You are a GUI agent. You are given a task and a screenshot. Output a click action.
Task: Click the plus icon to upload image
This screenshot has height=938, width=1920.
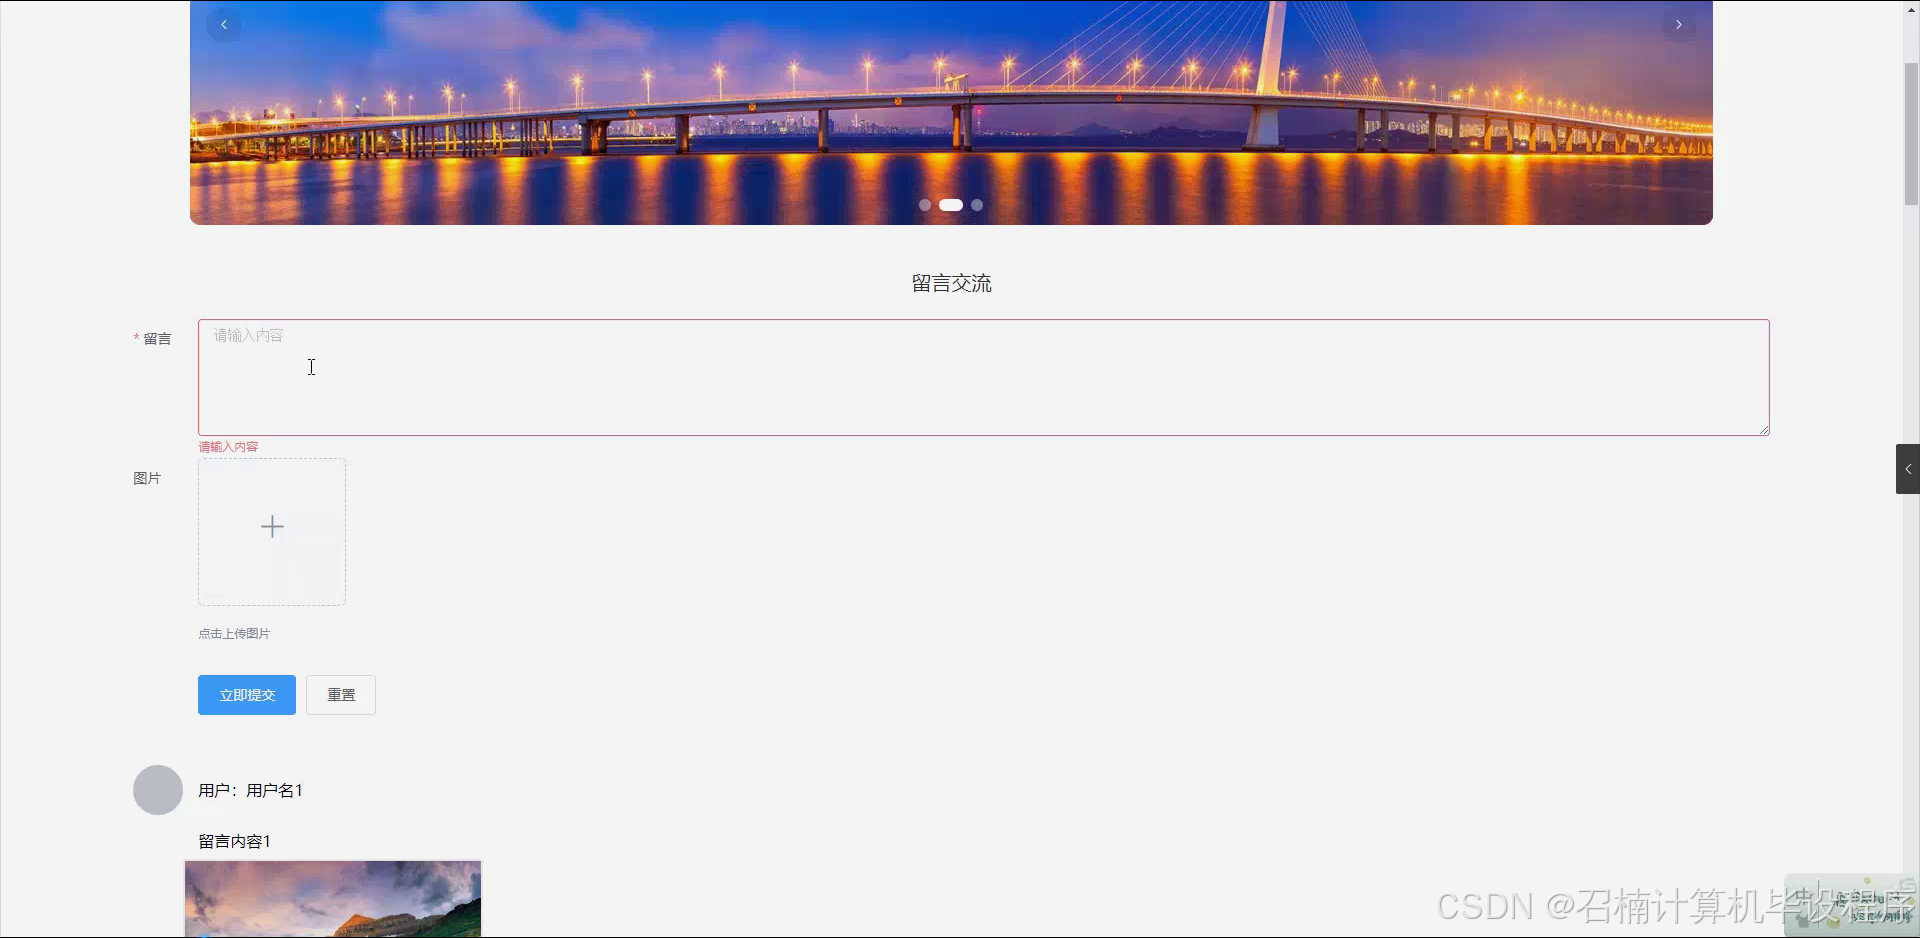pos(272,527)
